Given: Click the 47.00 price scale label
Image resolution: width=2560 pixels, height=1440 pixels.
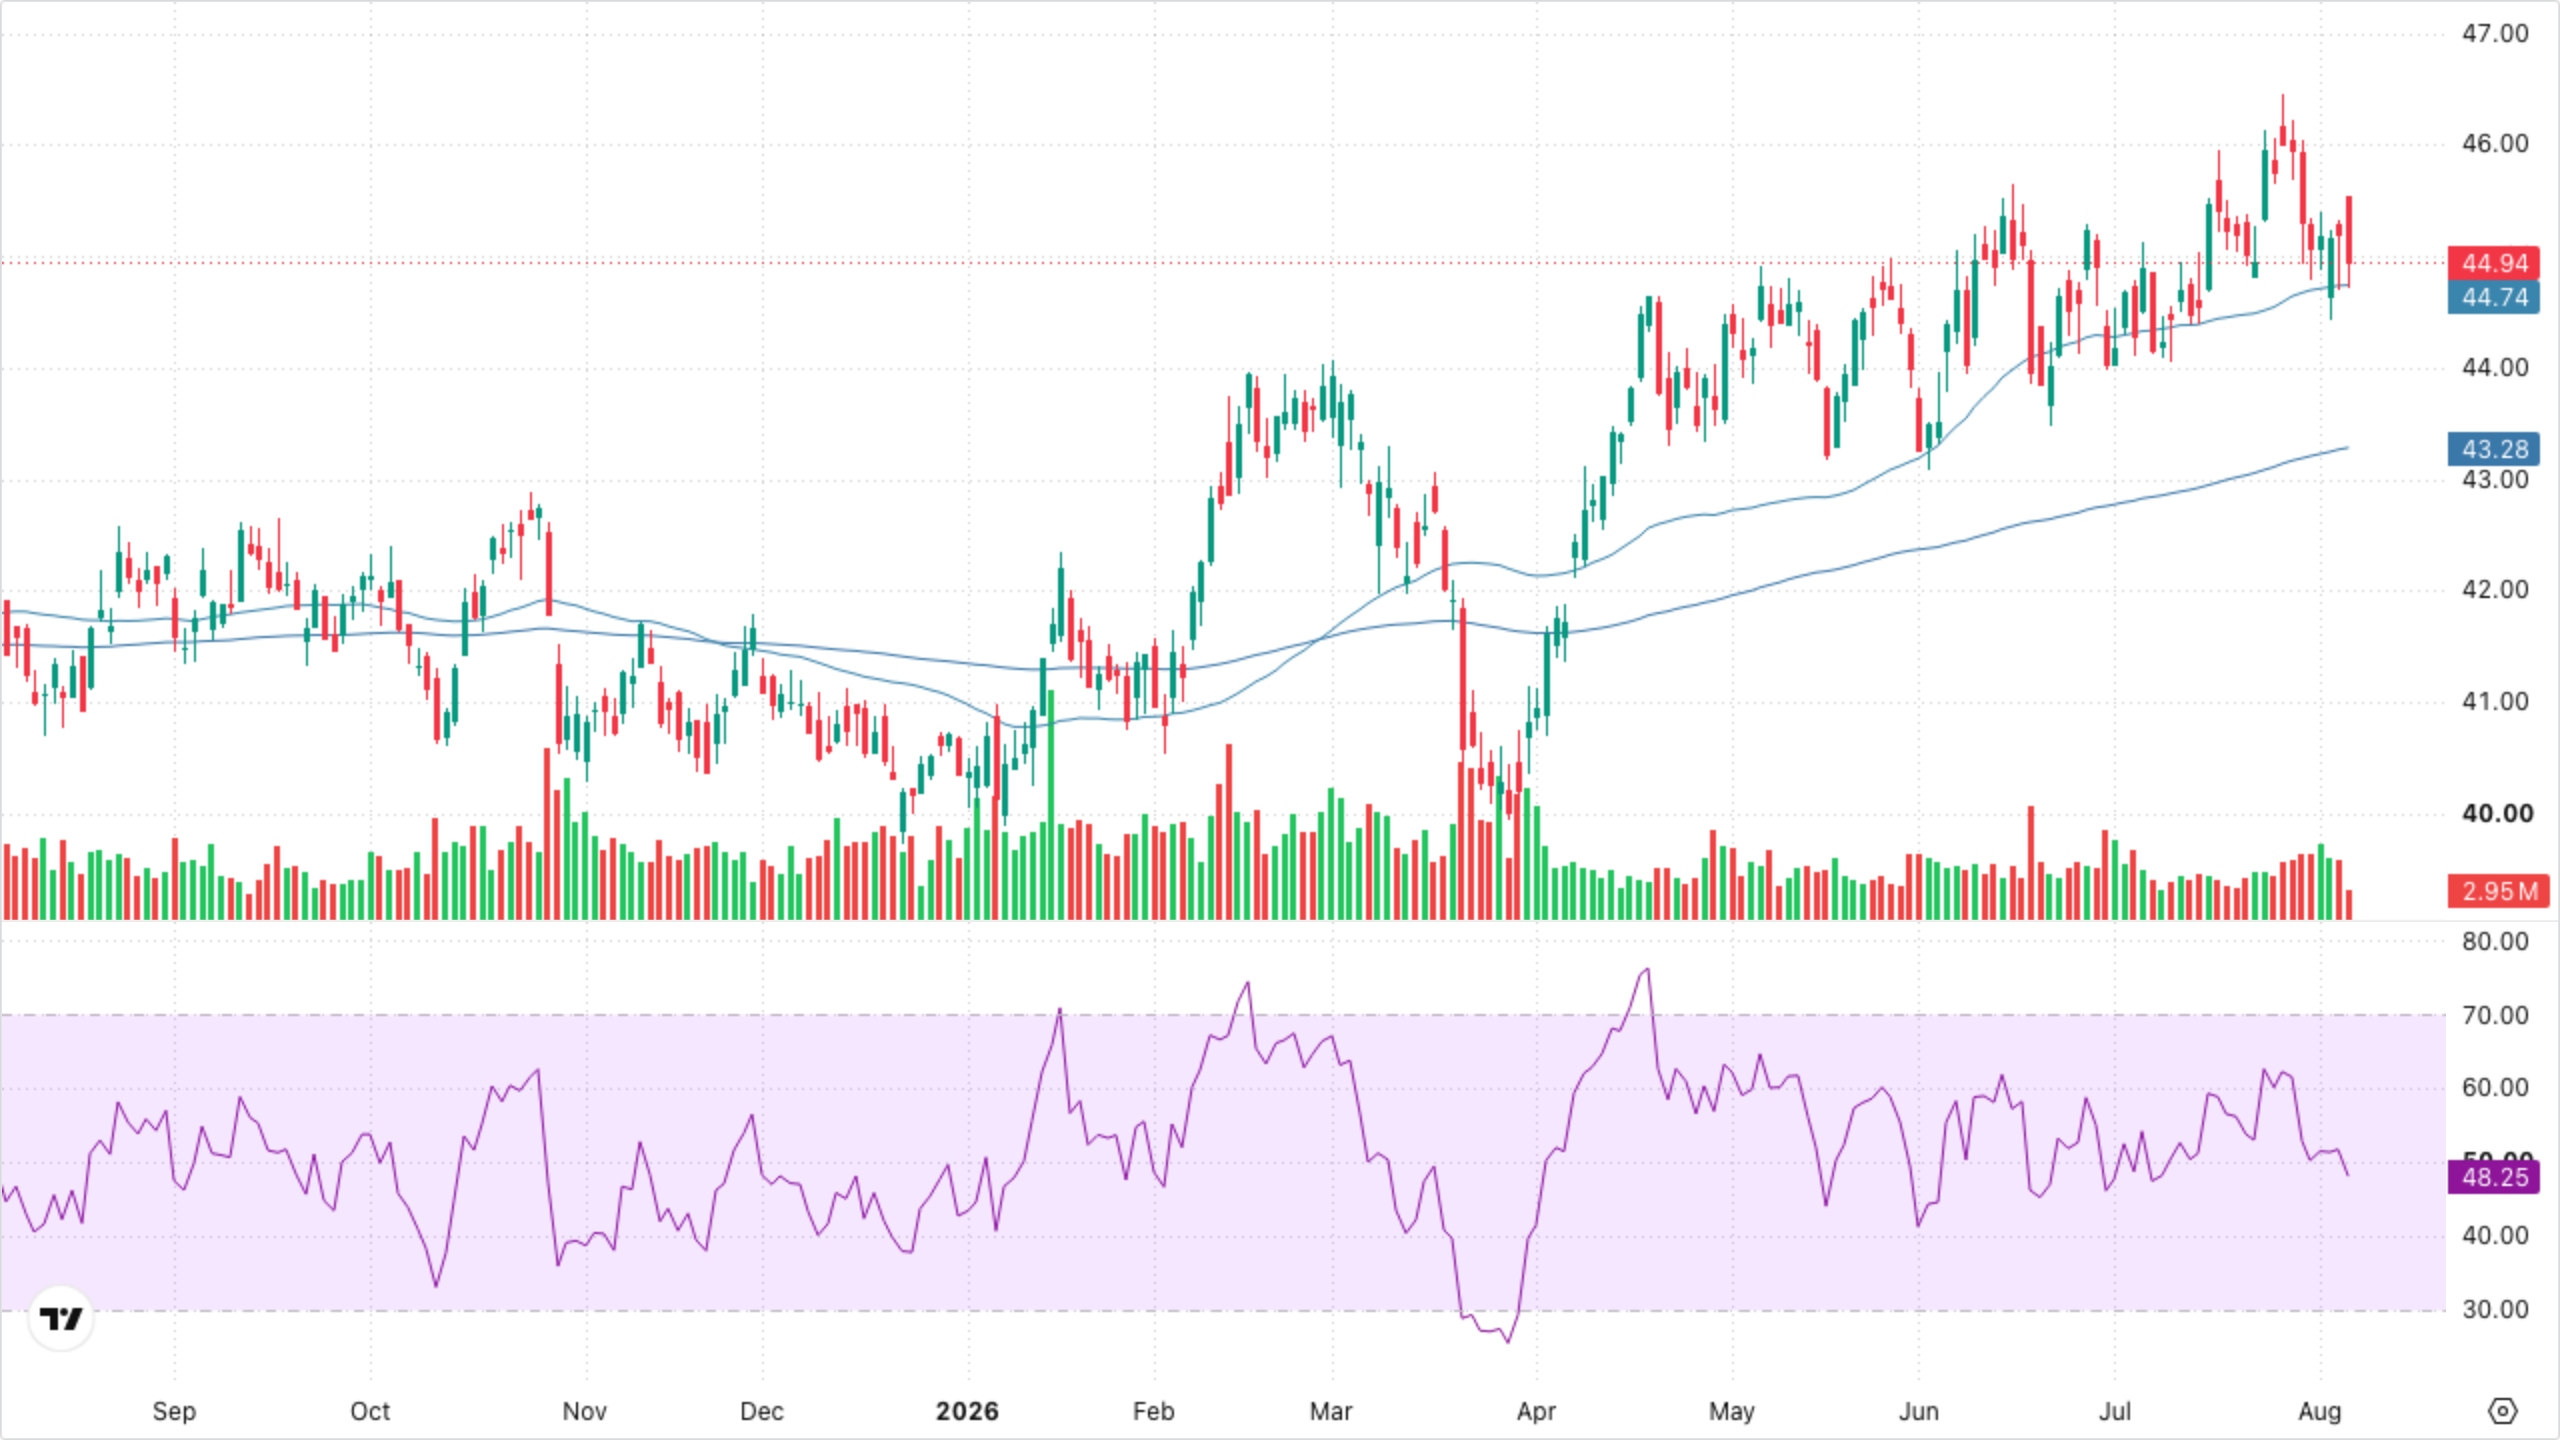Looking at the screenshot, I should (x=2495, y=33).
